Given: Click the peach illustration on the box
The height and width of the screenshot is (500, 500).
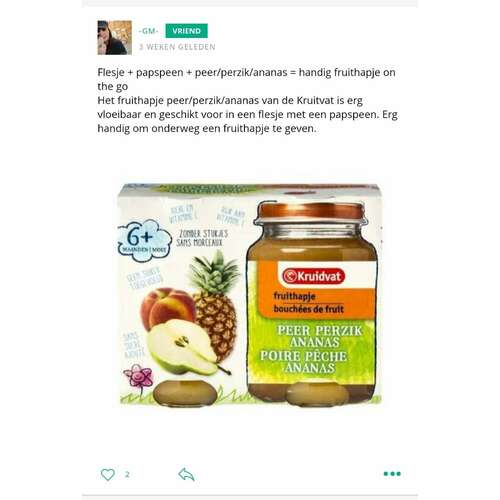Looking at the screenshot, I should tap(167, 307).
